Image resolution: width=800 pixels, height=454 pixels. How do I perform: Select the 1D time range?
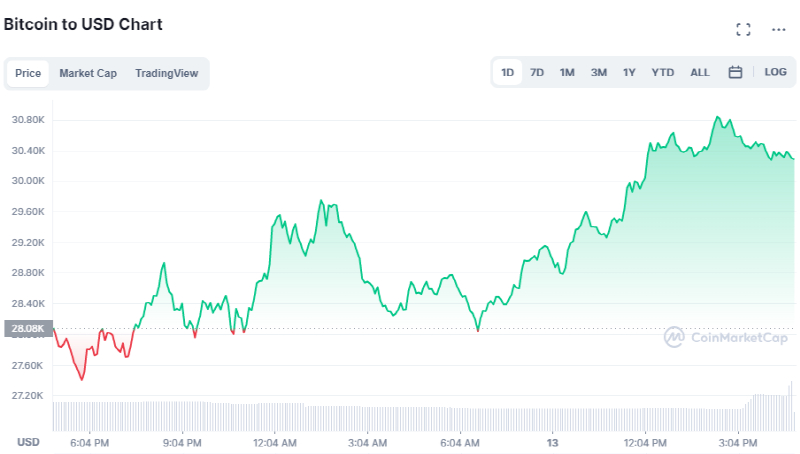pyautogui.click(x=508, y=72)
